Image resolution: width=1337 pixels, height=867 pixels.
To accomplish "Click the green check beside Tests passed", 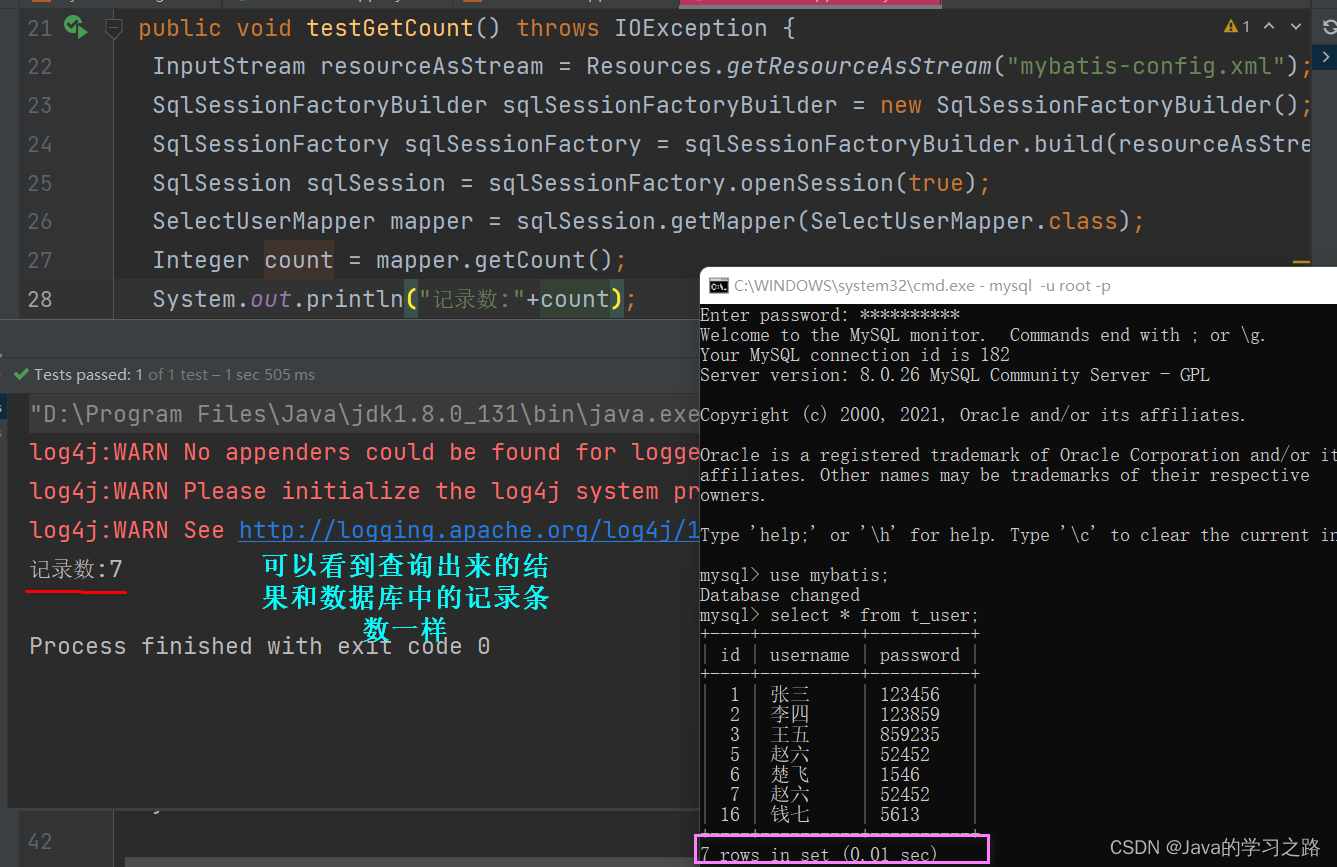I will 20,375.
